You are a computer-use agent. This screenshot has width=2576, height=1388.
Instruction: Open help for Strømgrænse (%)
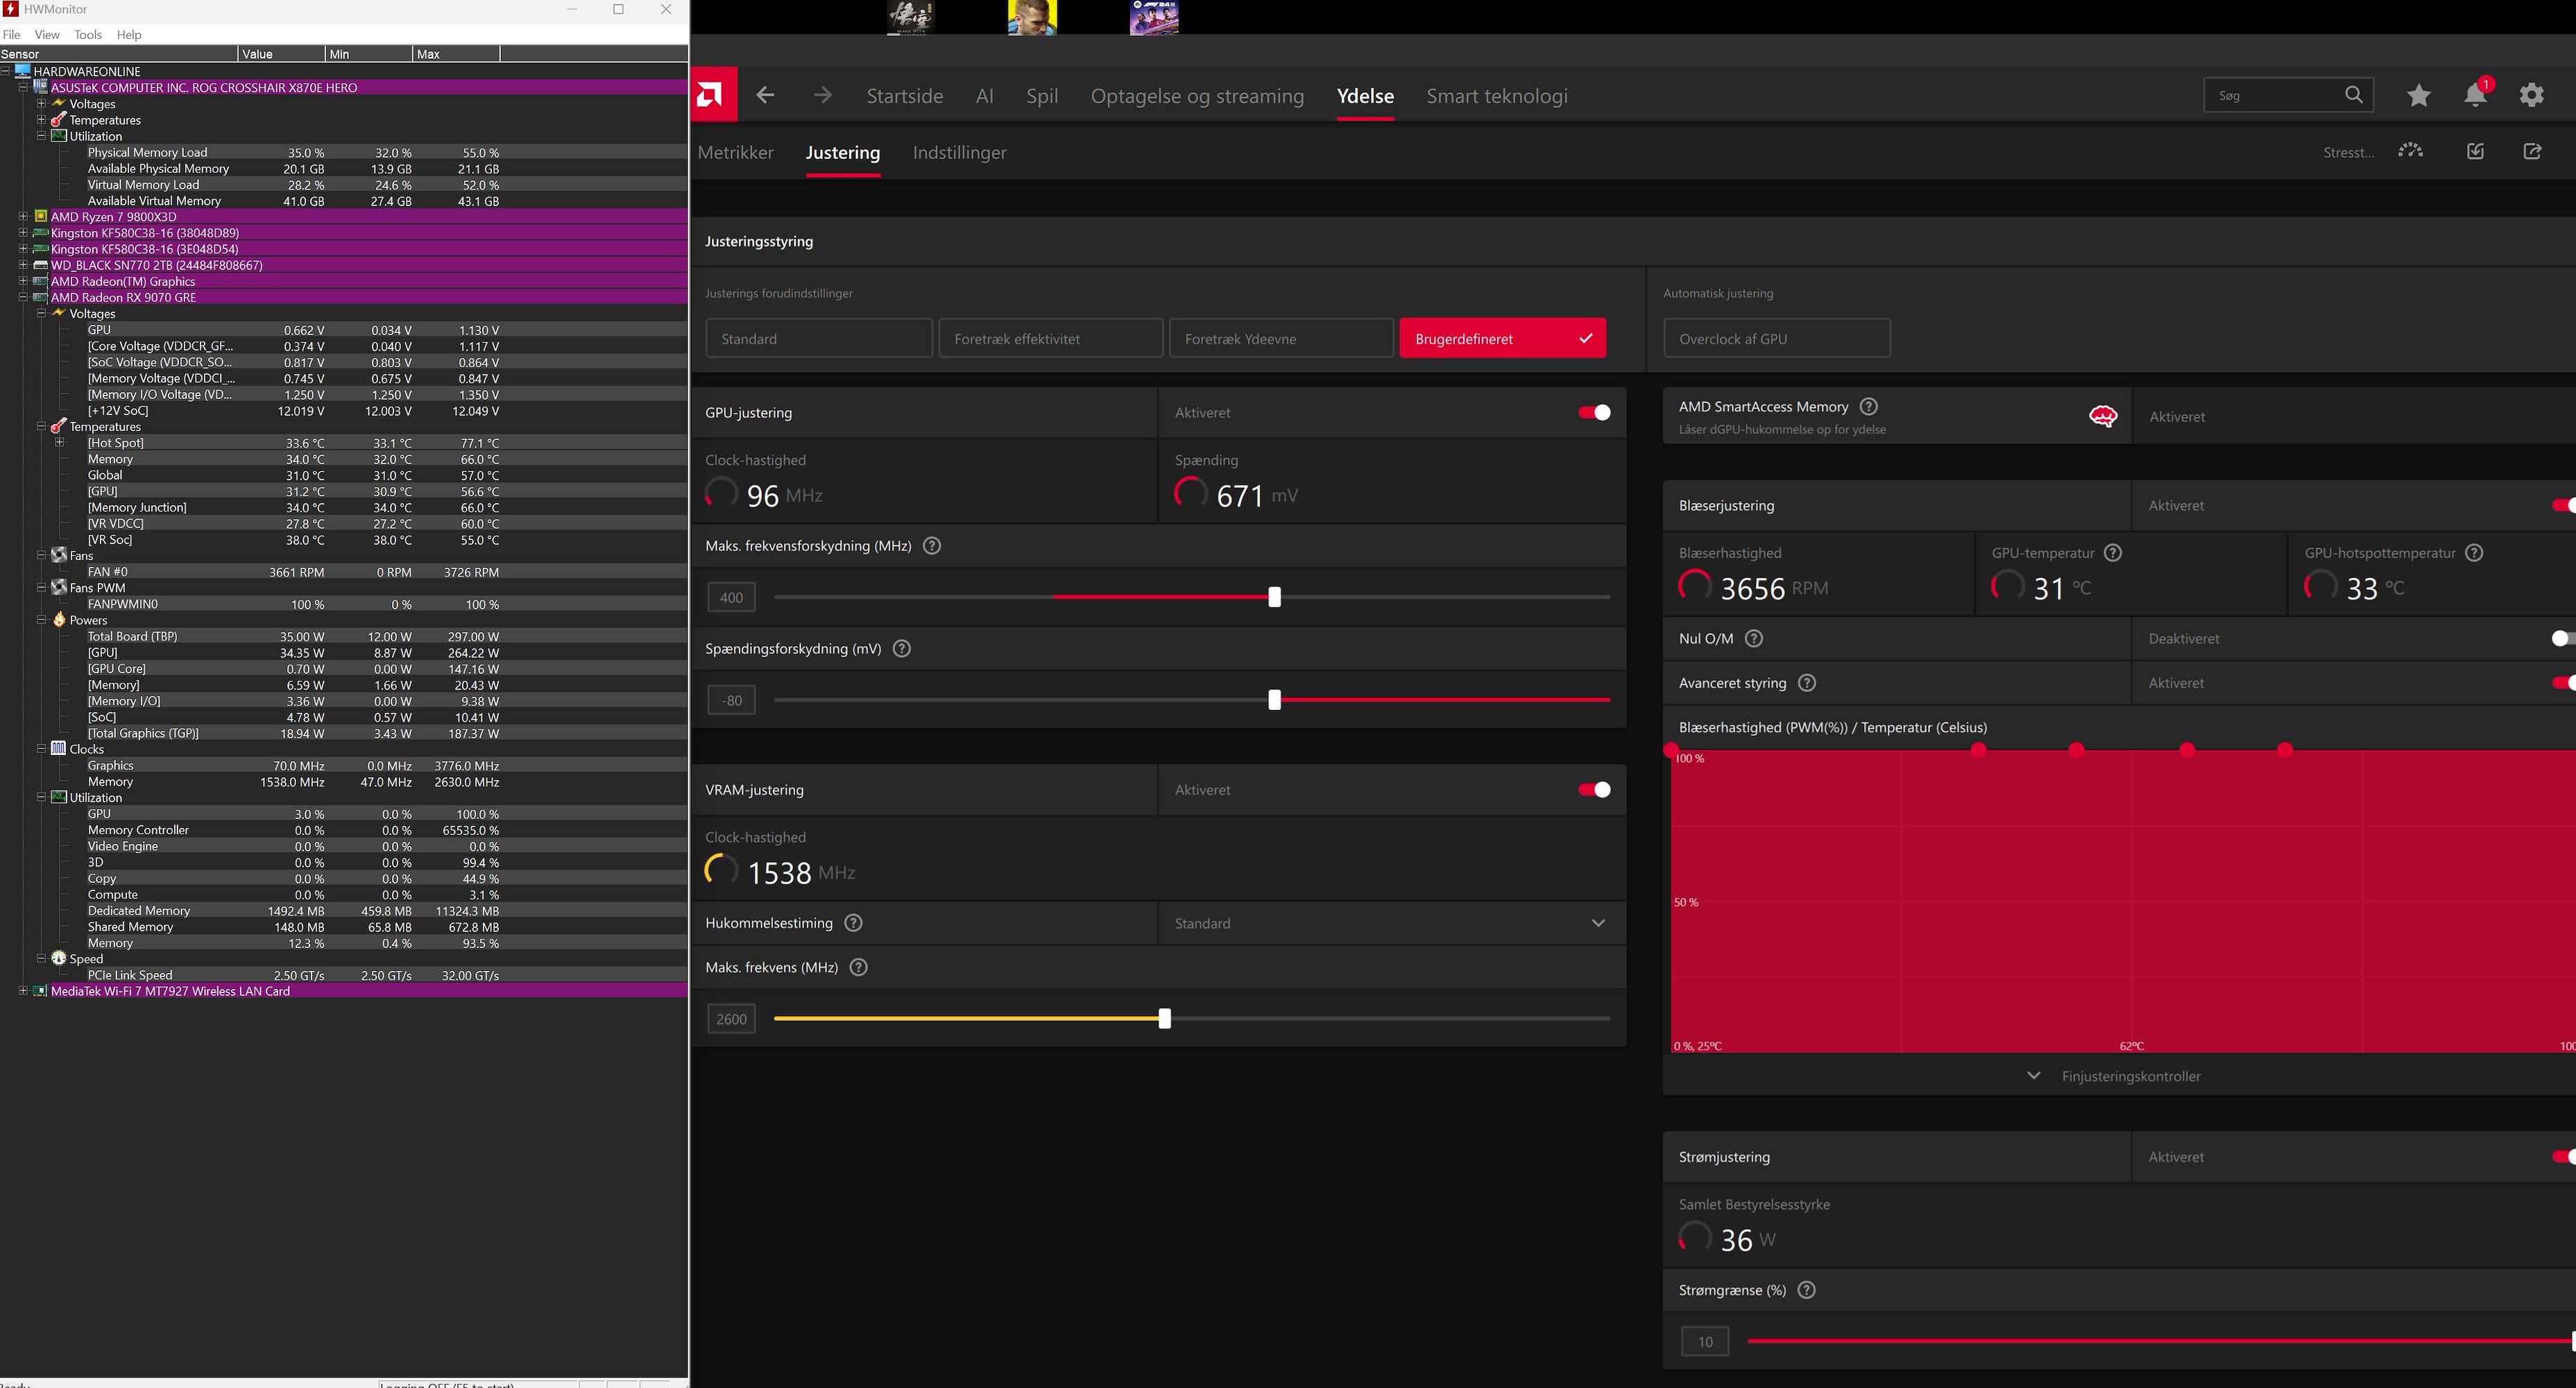(1806, 1290)
